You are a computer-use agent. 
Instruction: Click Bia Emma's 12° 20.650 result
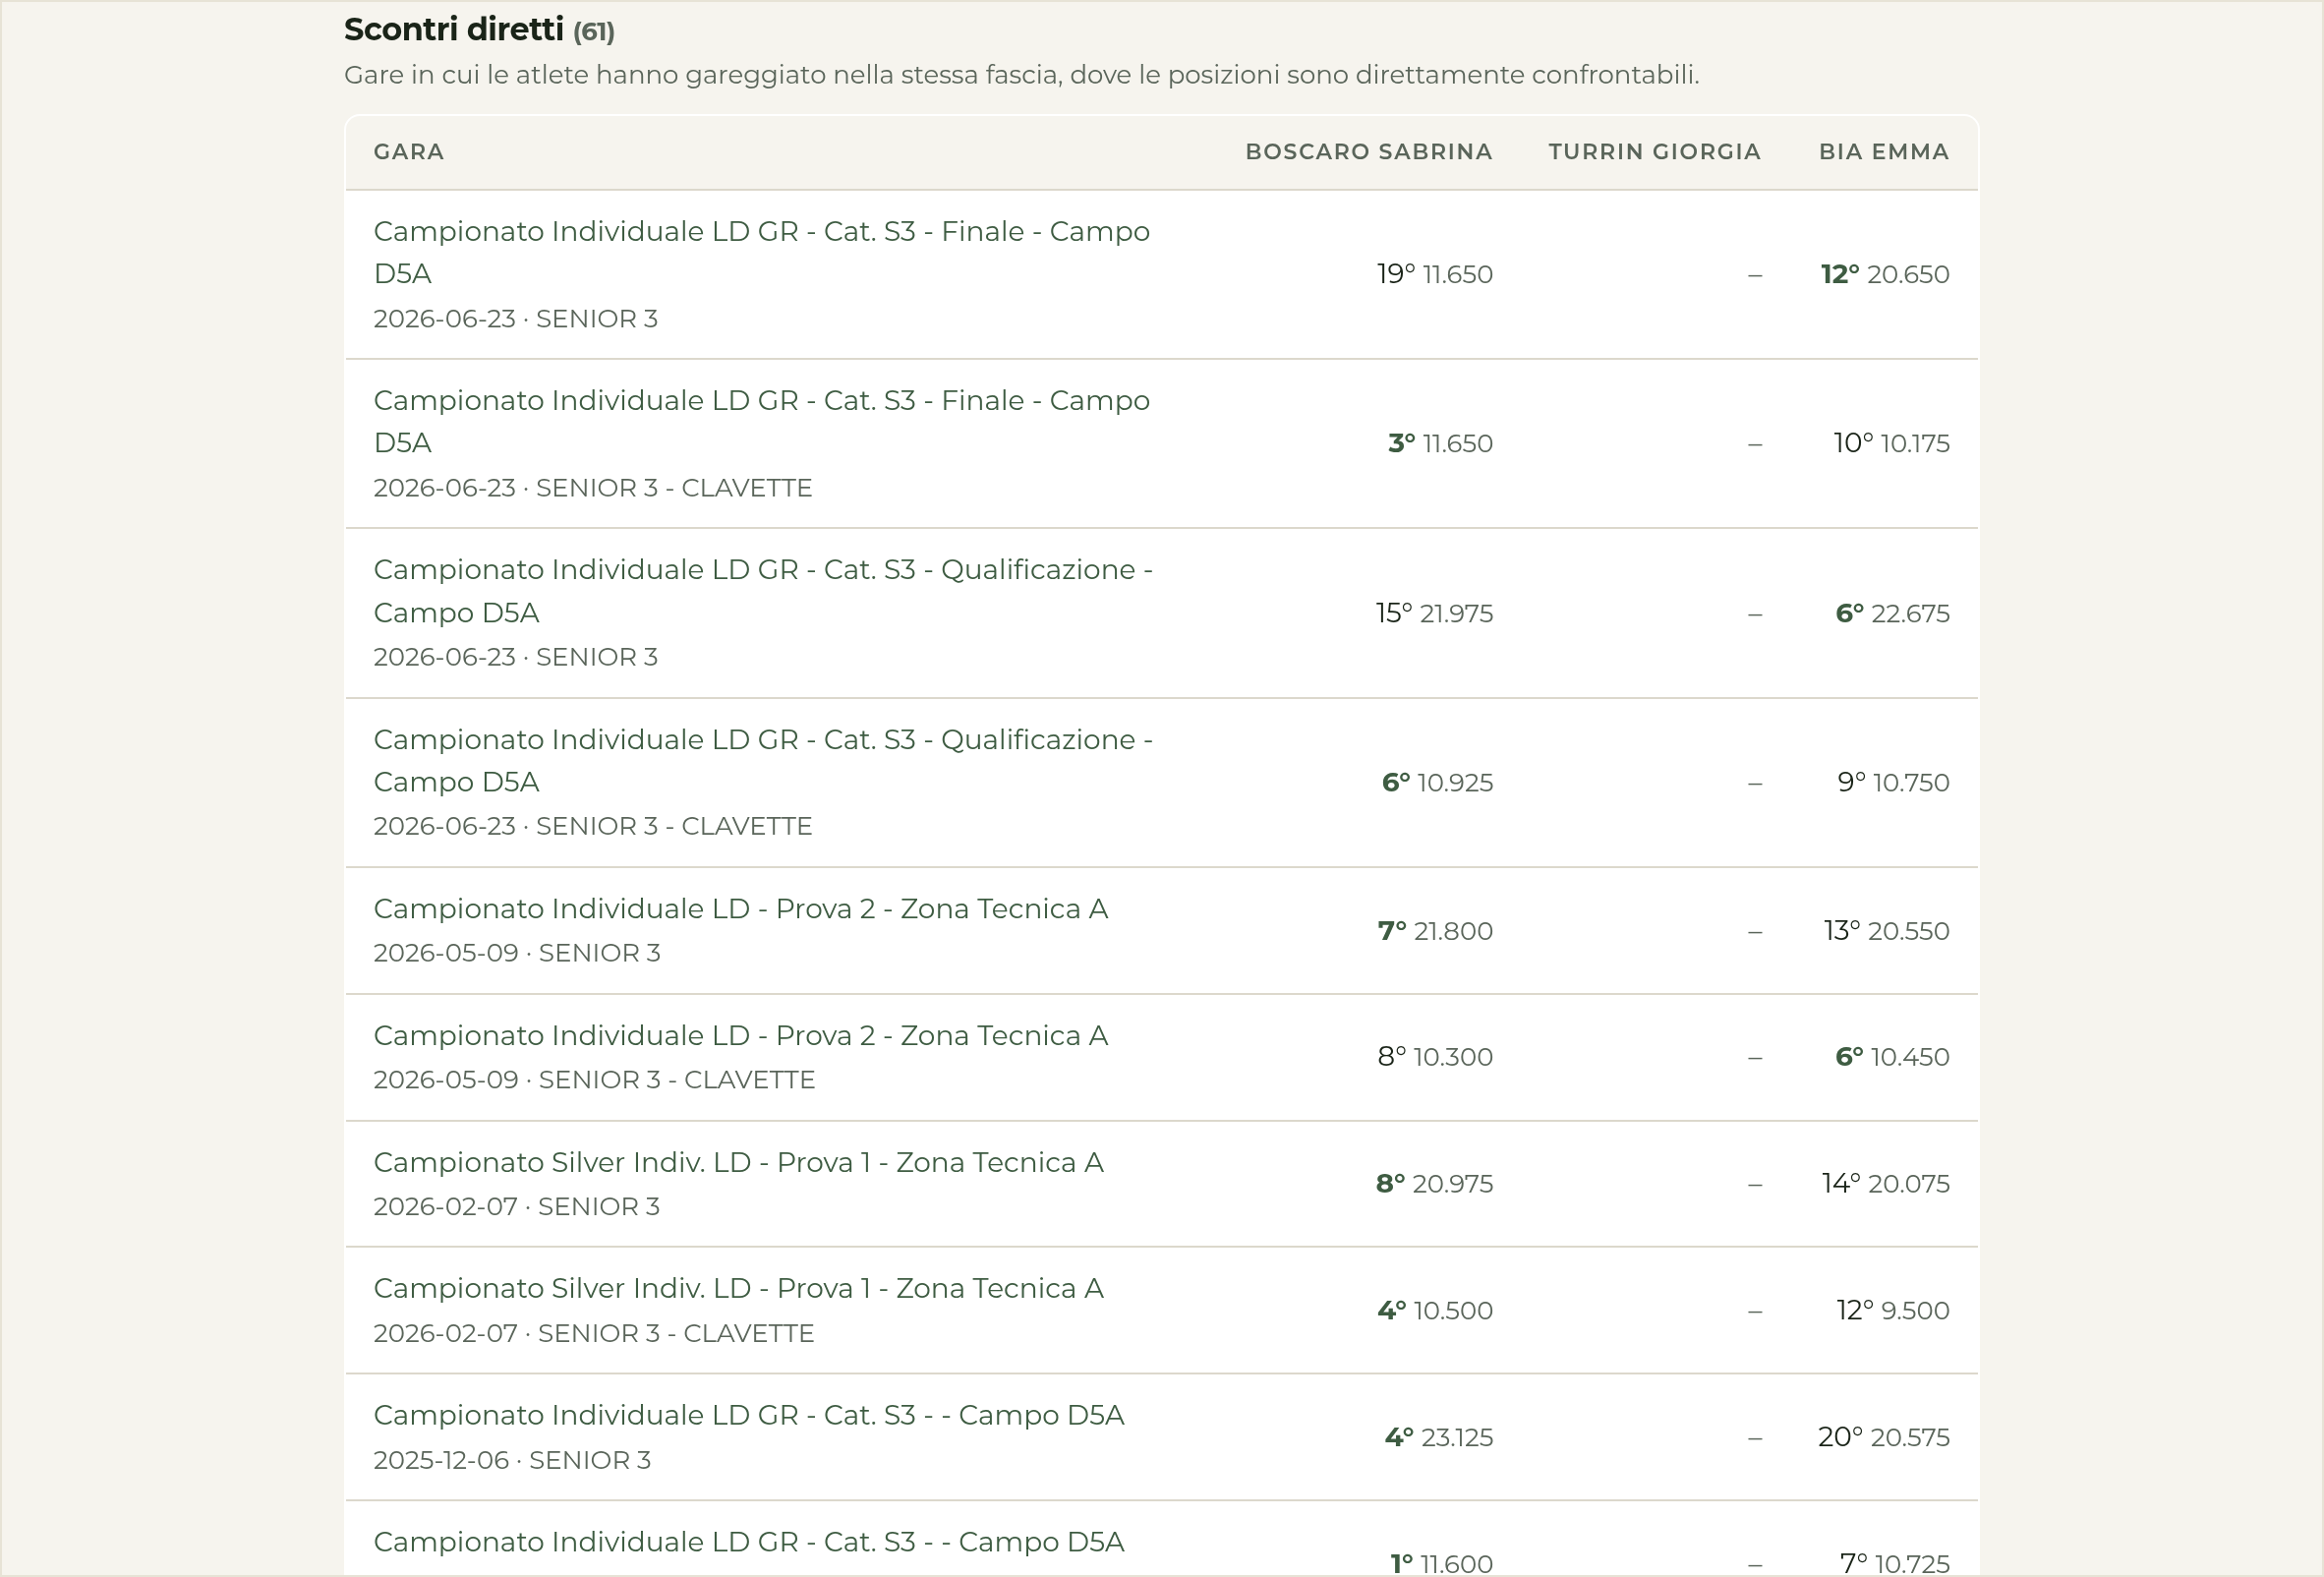1885,274
